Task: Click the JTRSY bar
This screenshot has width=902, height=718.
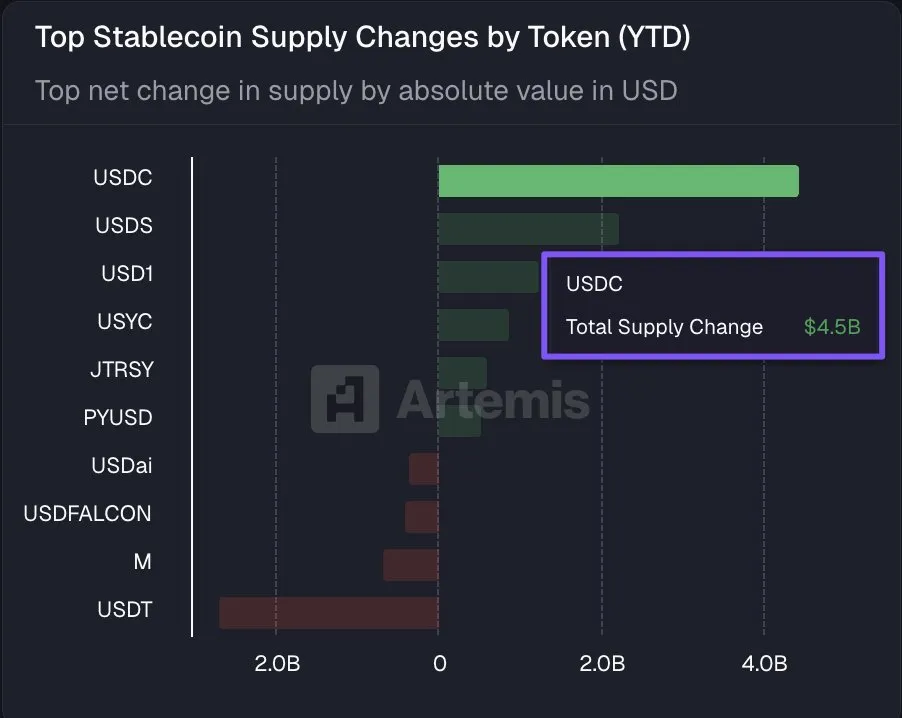Action: [x=462, y=373]
